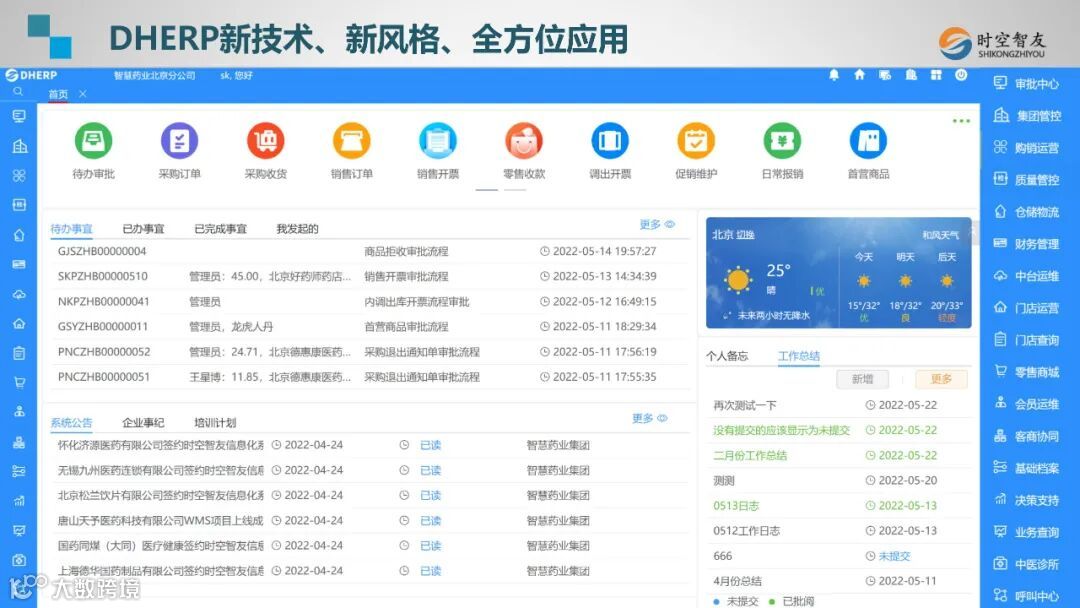Open the weather widget
The height and width of the screenshot is (608, 1080).
coord(838,273)
